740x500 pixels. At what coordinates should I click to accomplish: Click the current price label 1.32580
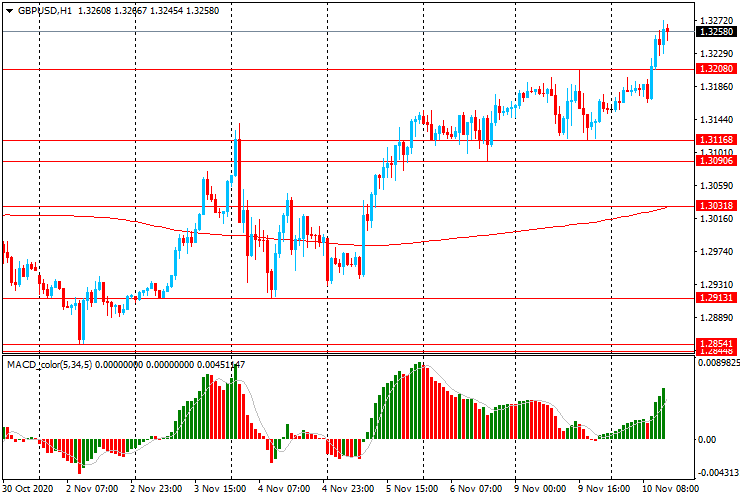(x=716, y=32)
